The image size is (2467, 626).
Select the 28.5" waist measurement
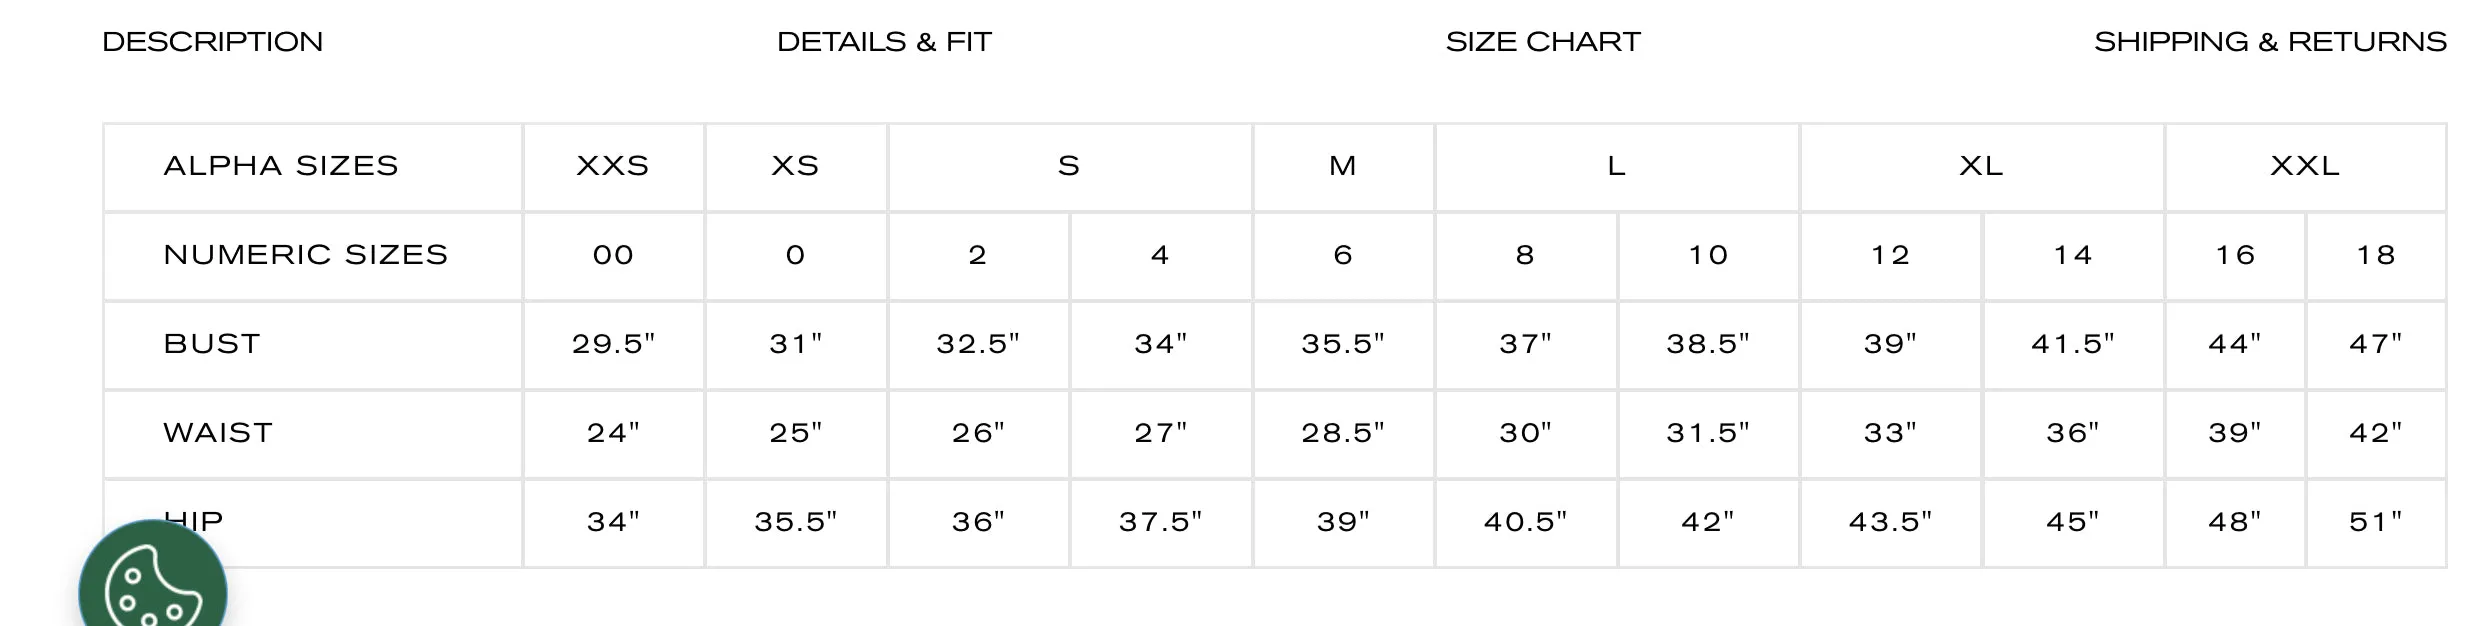[1343, 434]
